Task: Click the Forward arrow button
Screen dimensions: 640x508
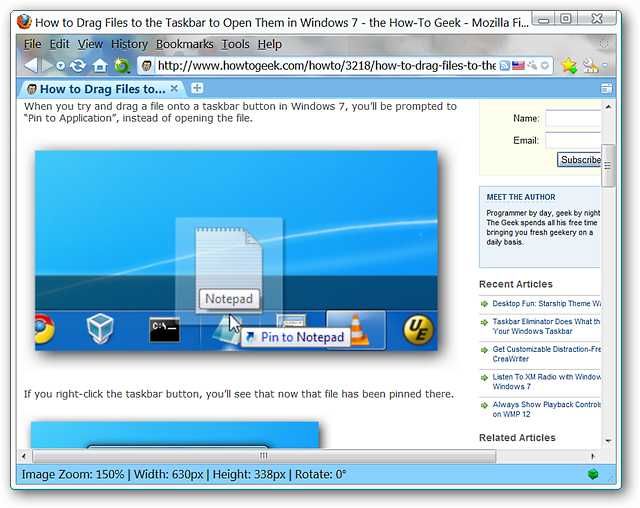Action: [48, 65]
